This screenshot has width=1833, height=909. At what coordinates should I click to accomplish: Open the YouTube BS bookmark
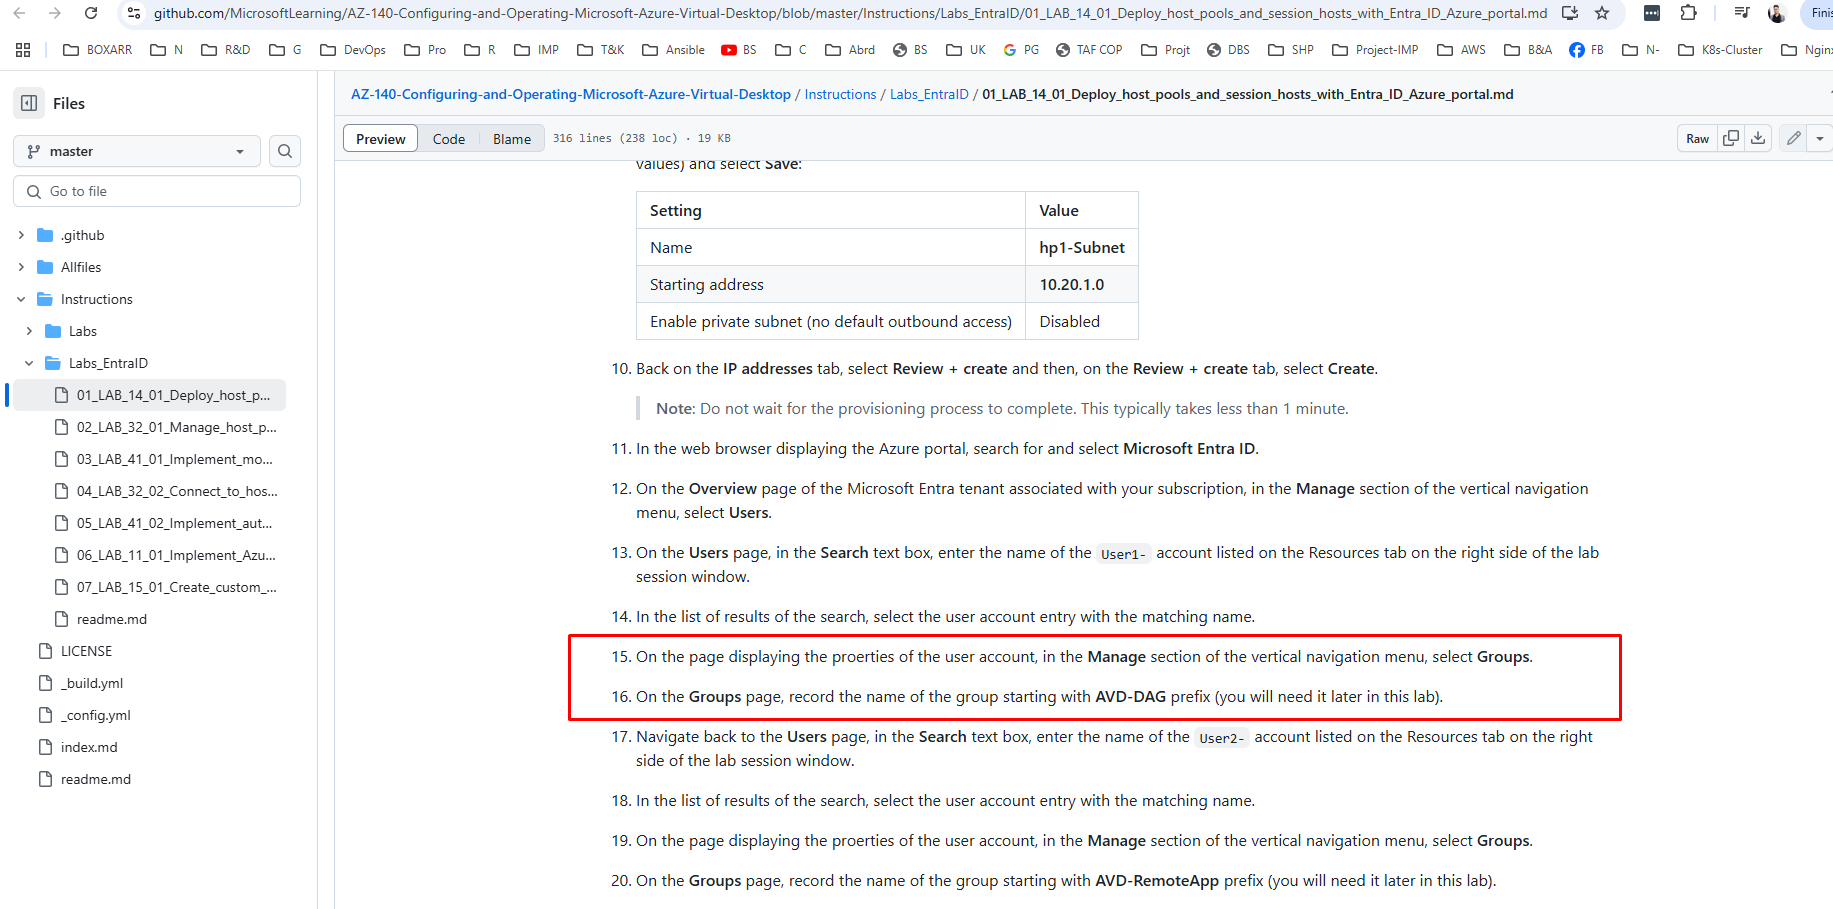(739, 50)
